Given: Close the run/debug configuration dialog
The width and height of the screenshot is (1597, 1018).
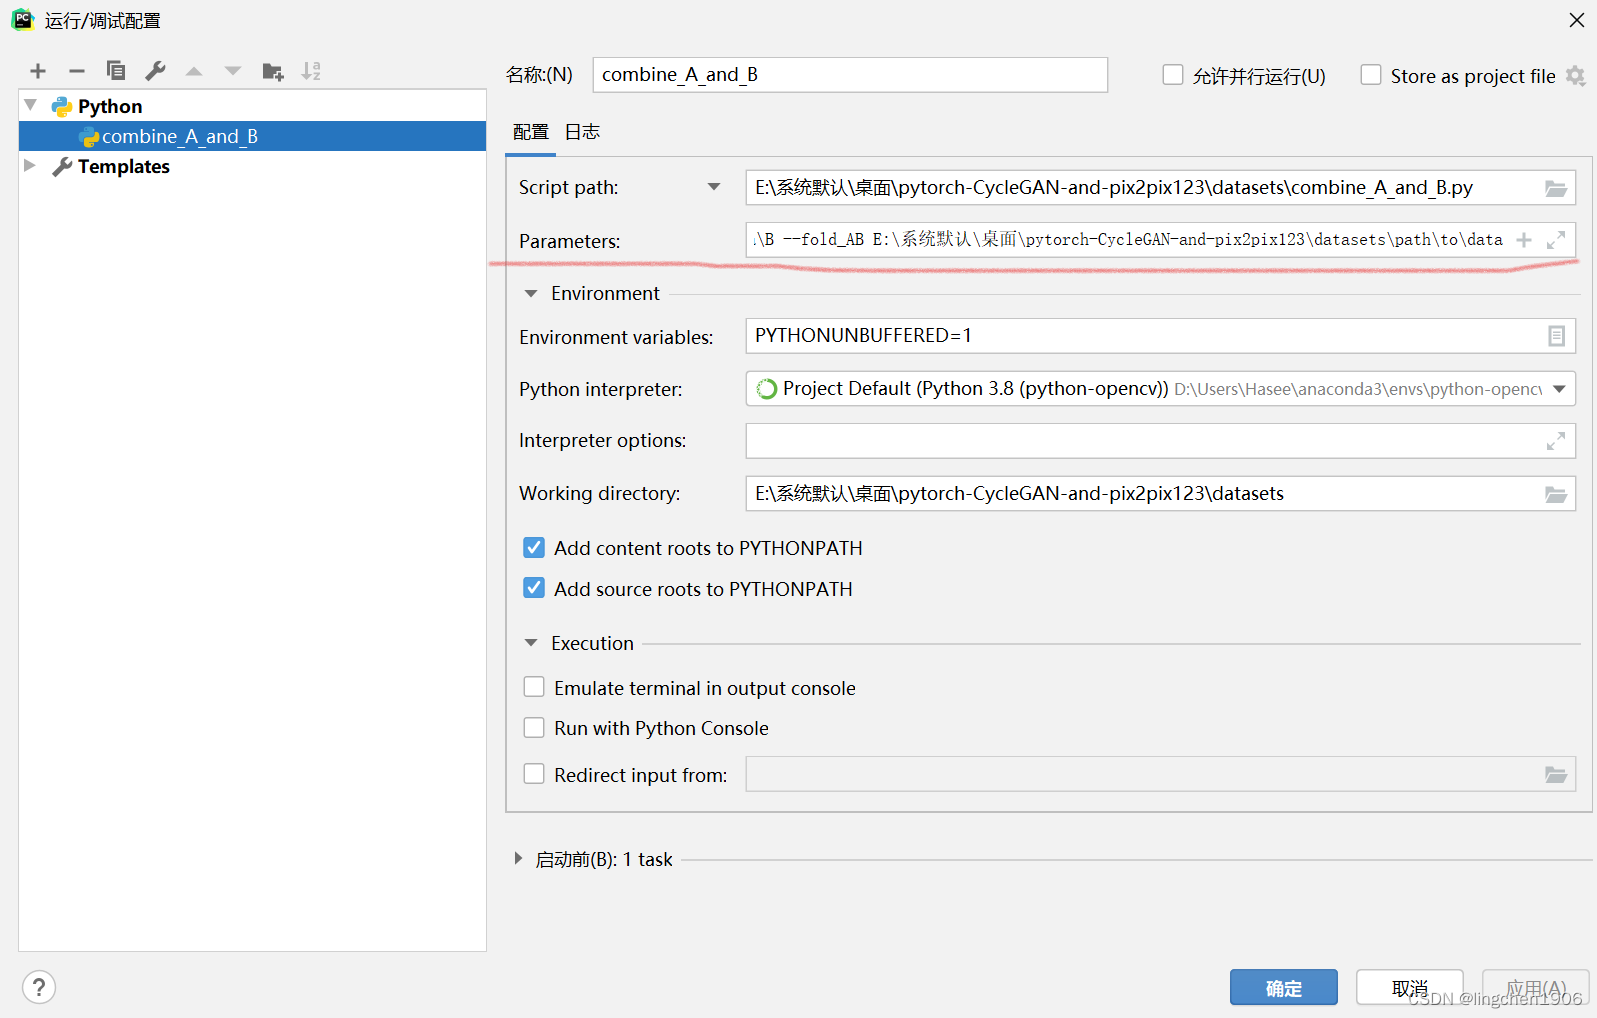Looking at the screenshot, I should pyautogui.click(x=1577, y=20).
